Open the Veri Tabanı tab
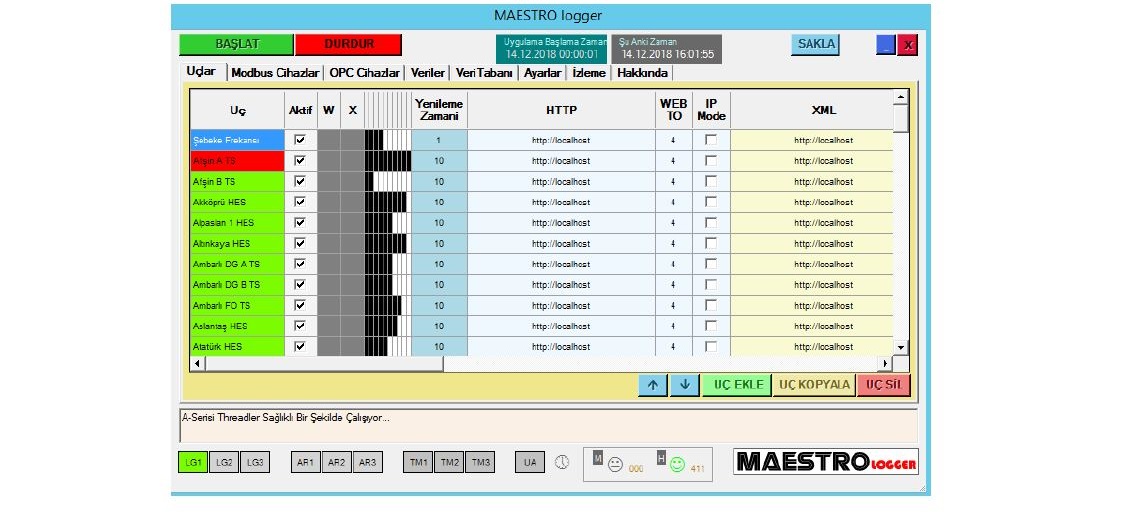 coord(484,73)
